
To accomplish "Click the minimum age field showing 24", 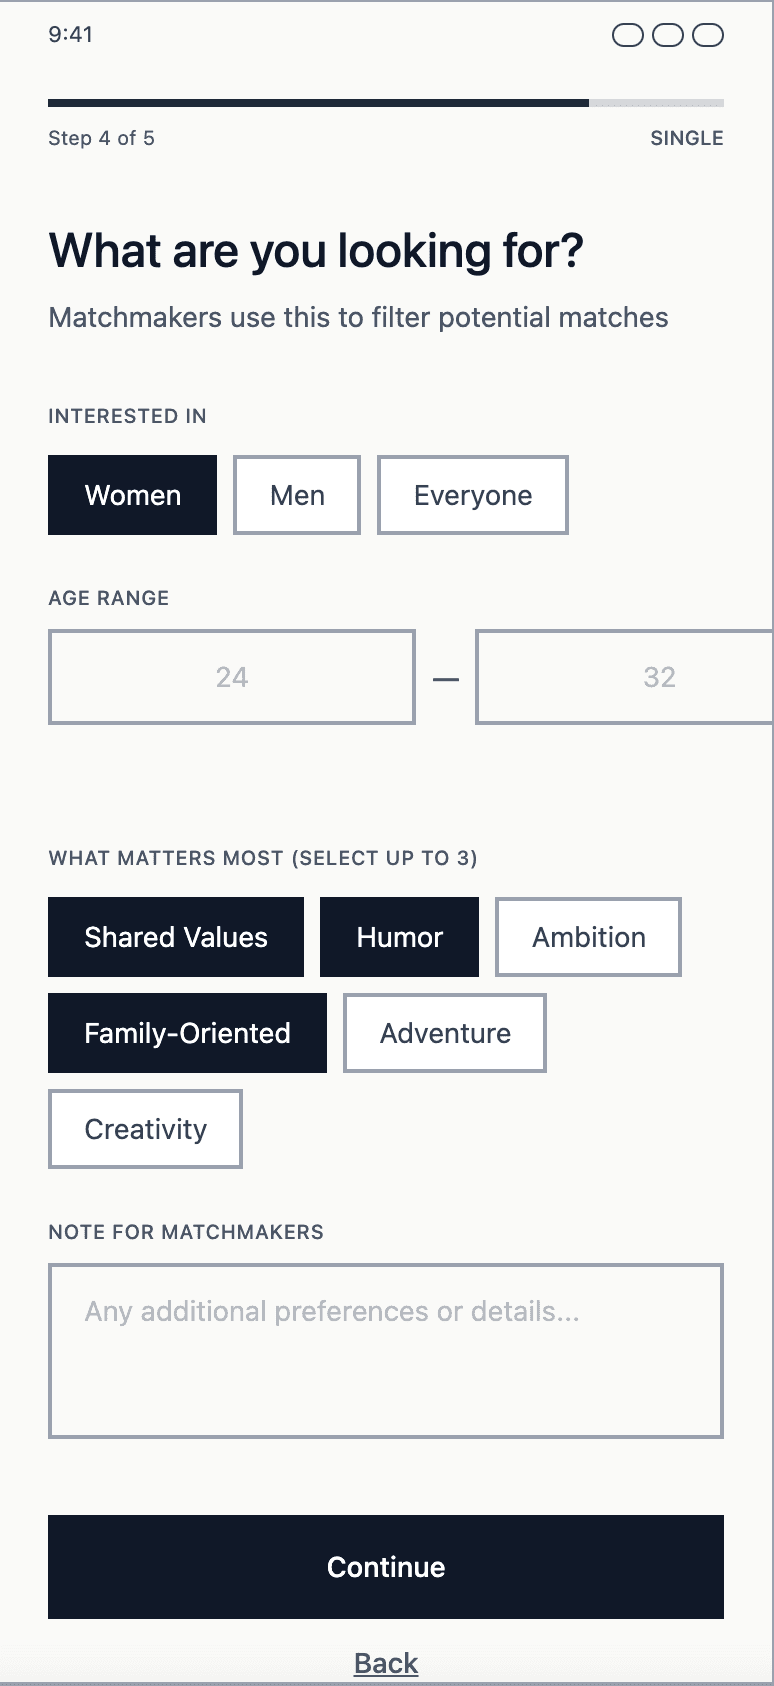I will [x=232, y=677].
